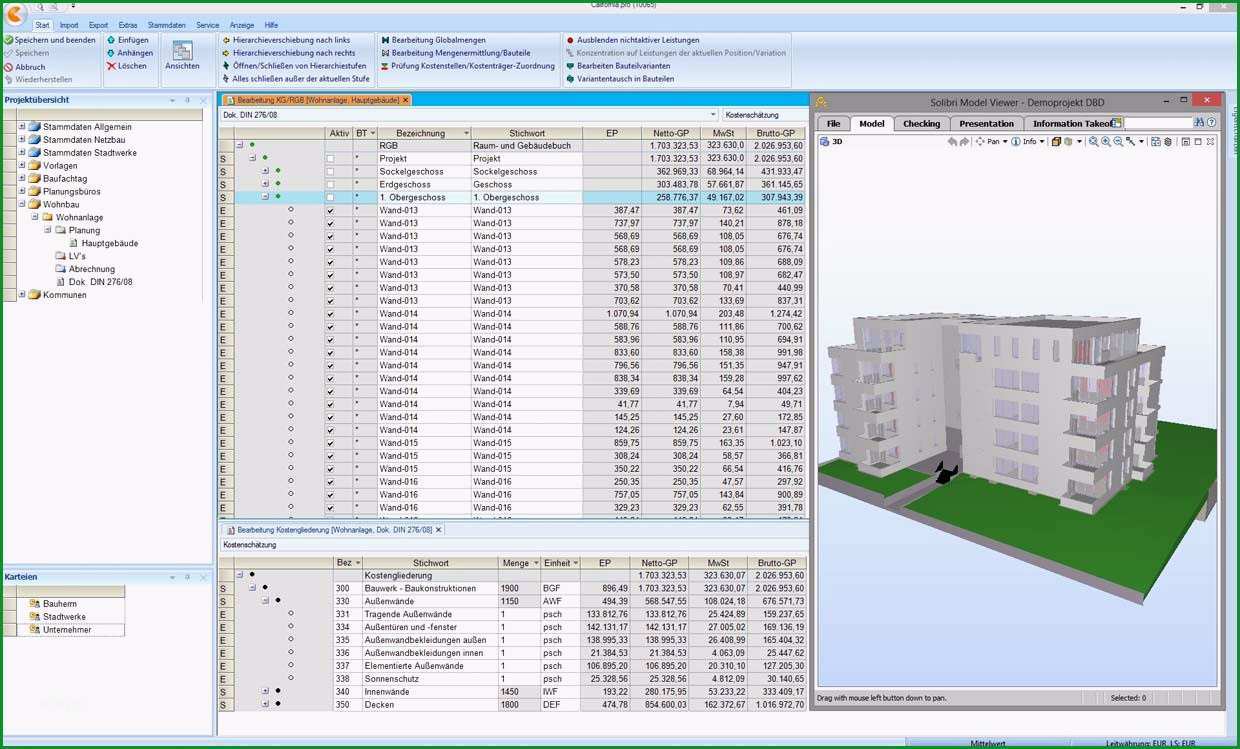Image resolution: width=1240 pixels, height=749 pixels.
Task: Click the orange application logo button
Action: (x=14, y=14)
